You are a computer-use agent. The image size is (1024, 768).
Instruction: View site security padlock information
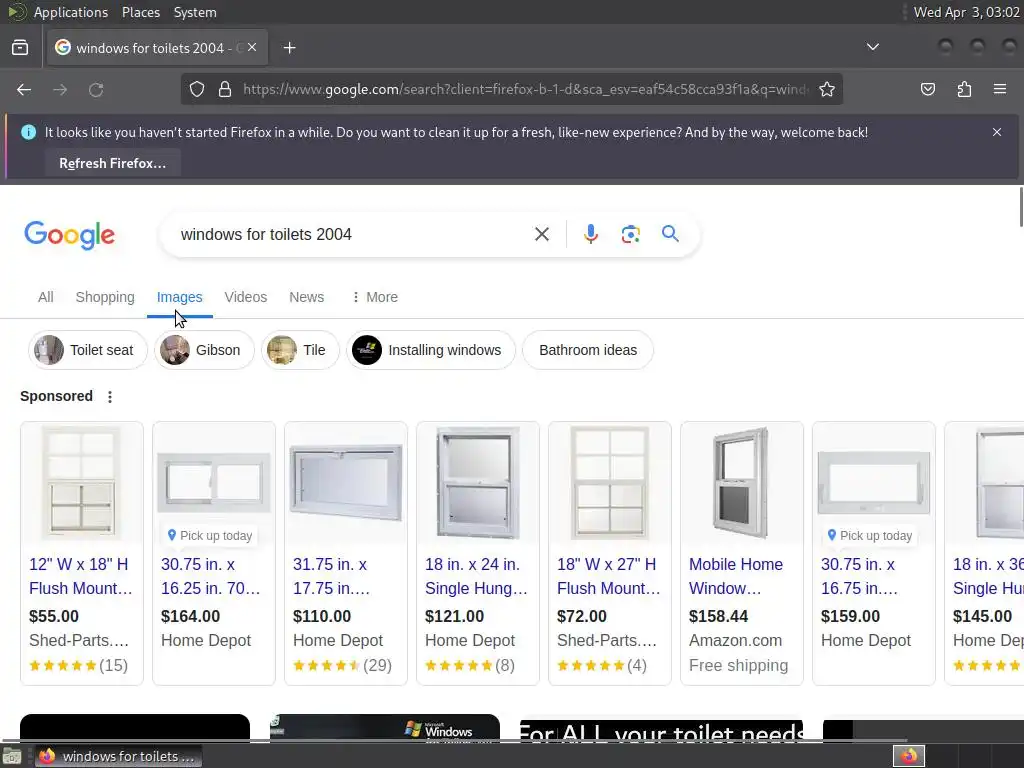[225, 89]
